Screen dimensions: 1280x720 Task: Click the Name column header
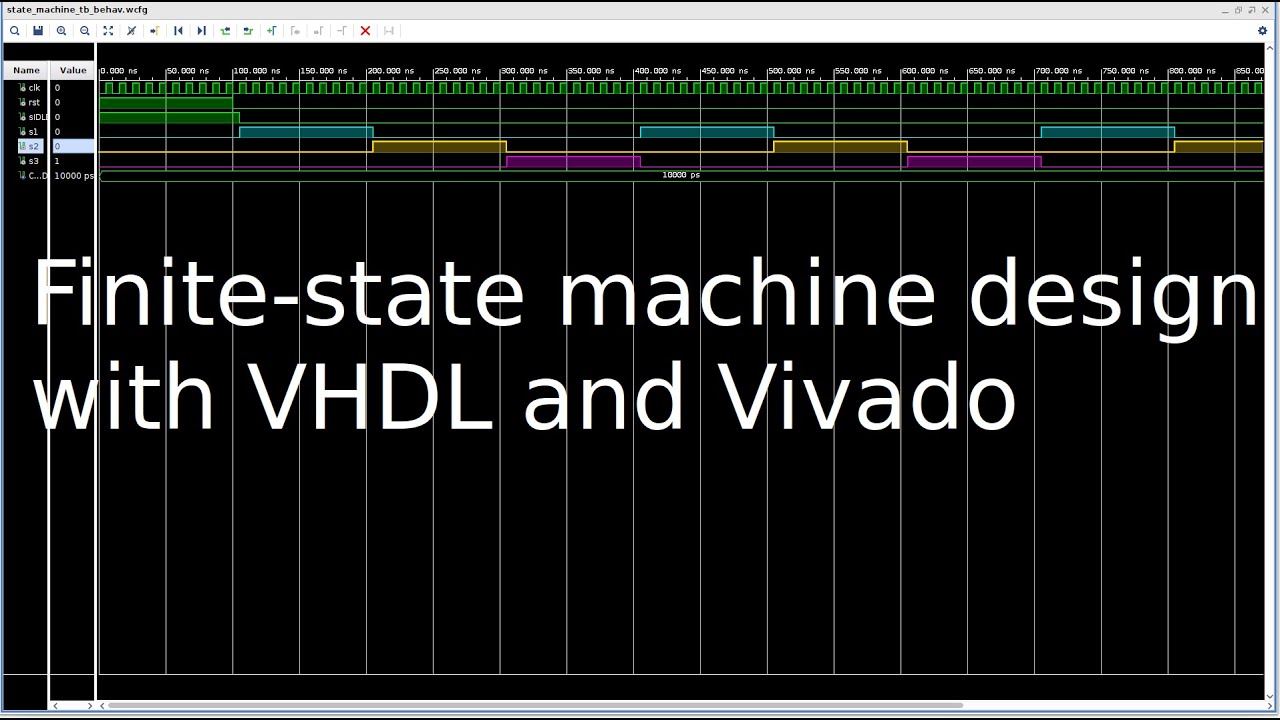[x=26, y=70]
